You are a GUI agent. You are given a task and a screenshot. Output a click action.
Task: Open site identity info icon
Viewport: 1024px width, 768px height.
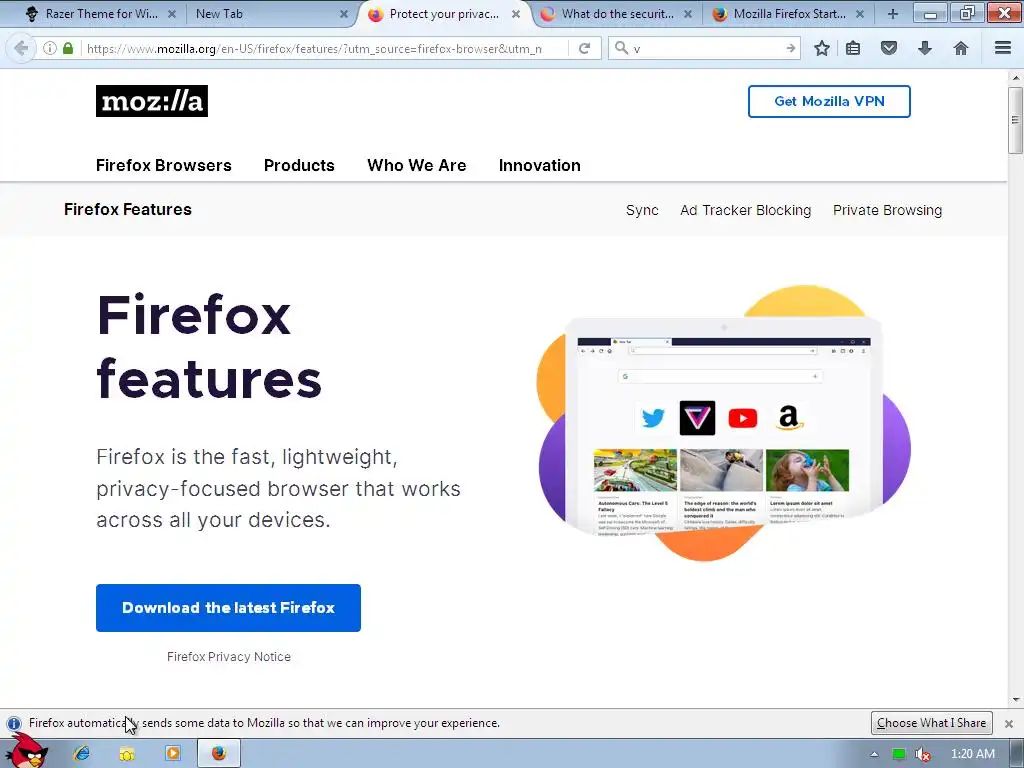[x=50, y=48]
